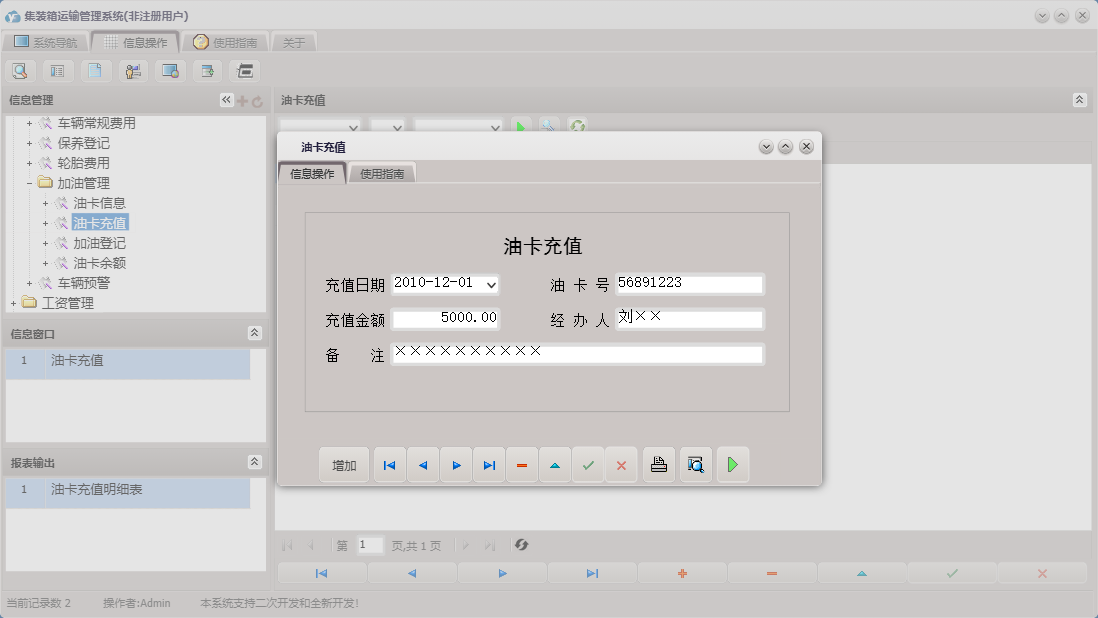This screenshot has width=1098, height=618.
Task: Click the operator management icon in the toolbar
Action: point(132,71)
